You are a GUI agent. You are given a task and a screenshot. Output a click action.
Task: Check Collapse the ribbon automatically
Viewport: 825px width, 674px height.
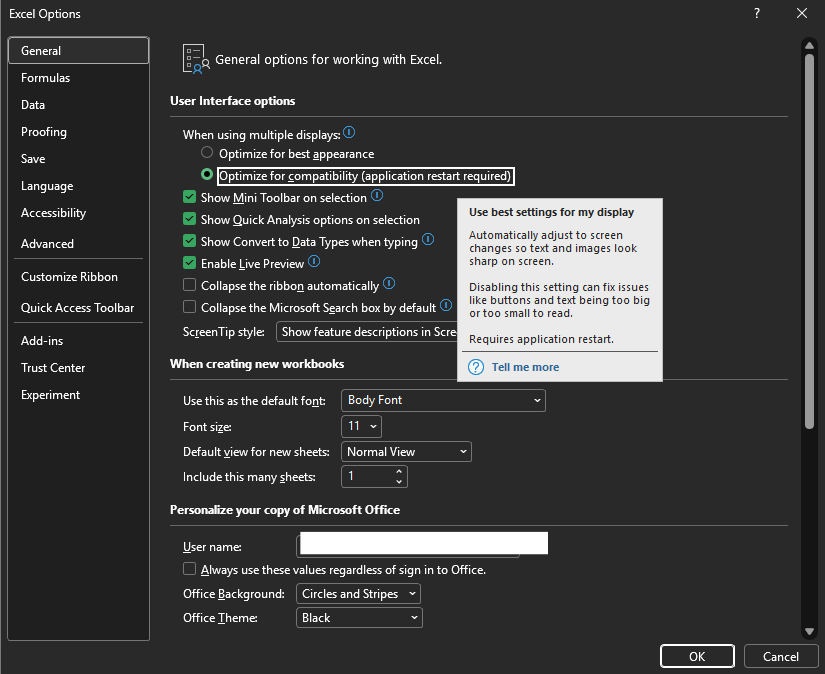click(x=189, y=285)
